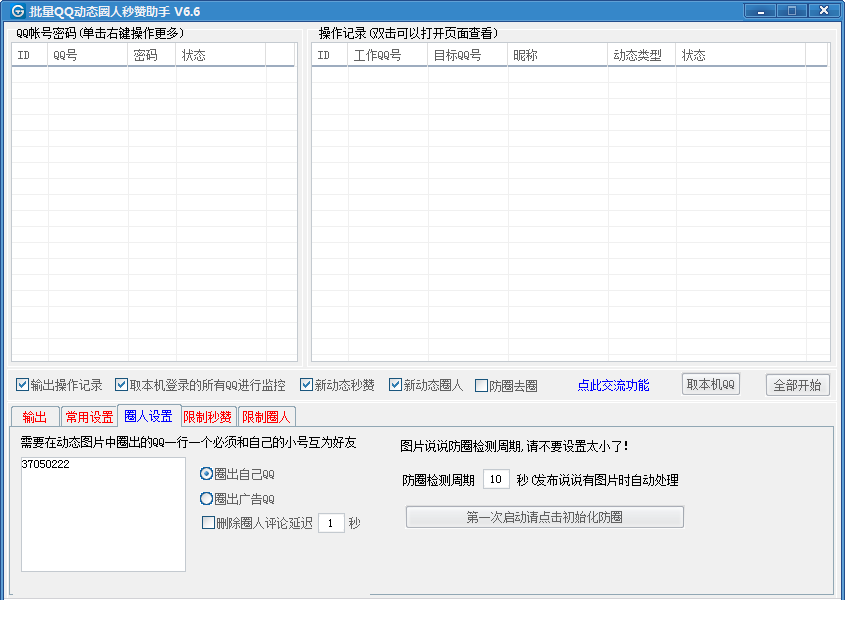
Task: Click the 取本机QQ button
Action: [710, 384]
